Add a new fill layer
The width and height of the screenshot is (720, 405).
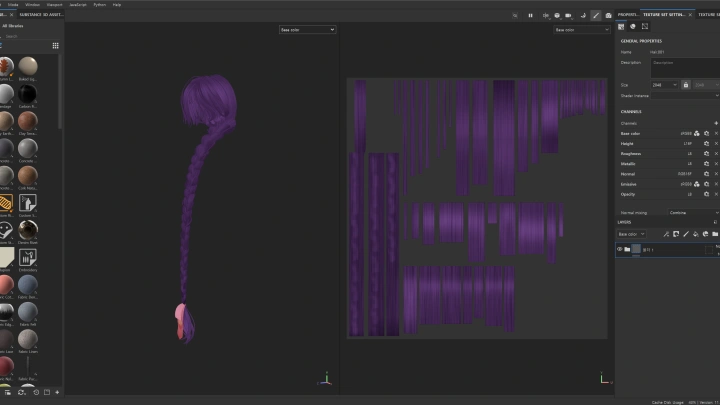696,234
